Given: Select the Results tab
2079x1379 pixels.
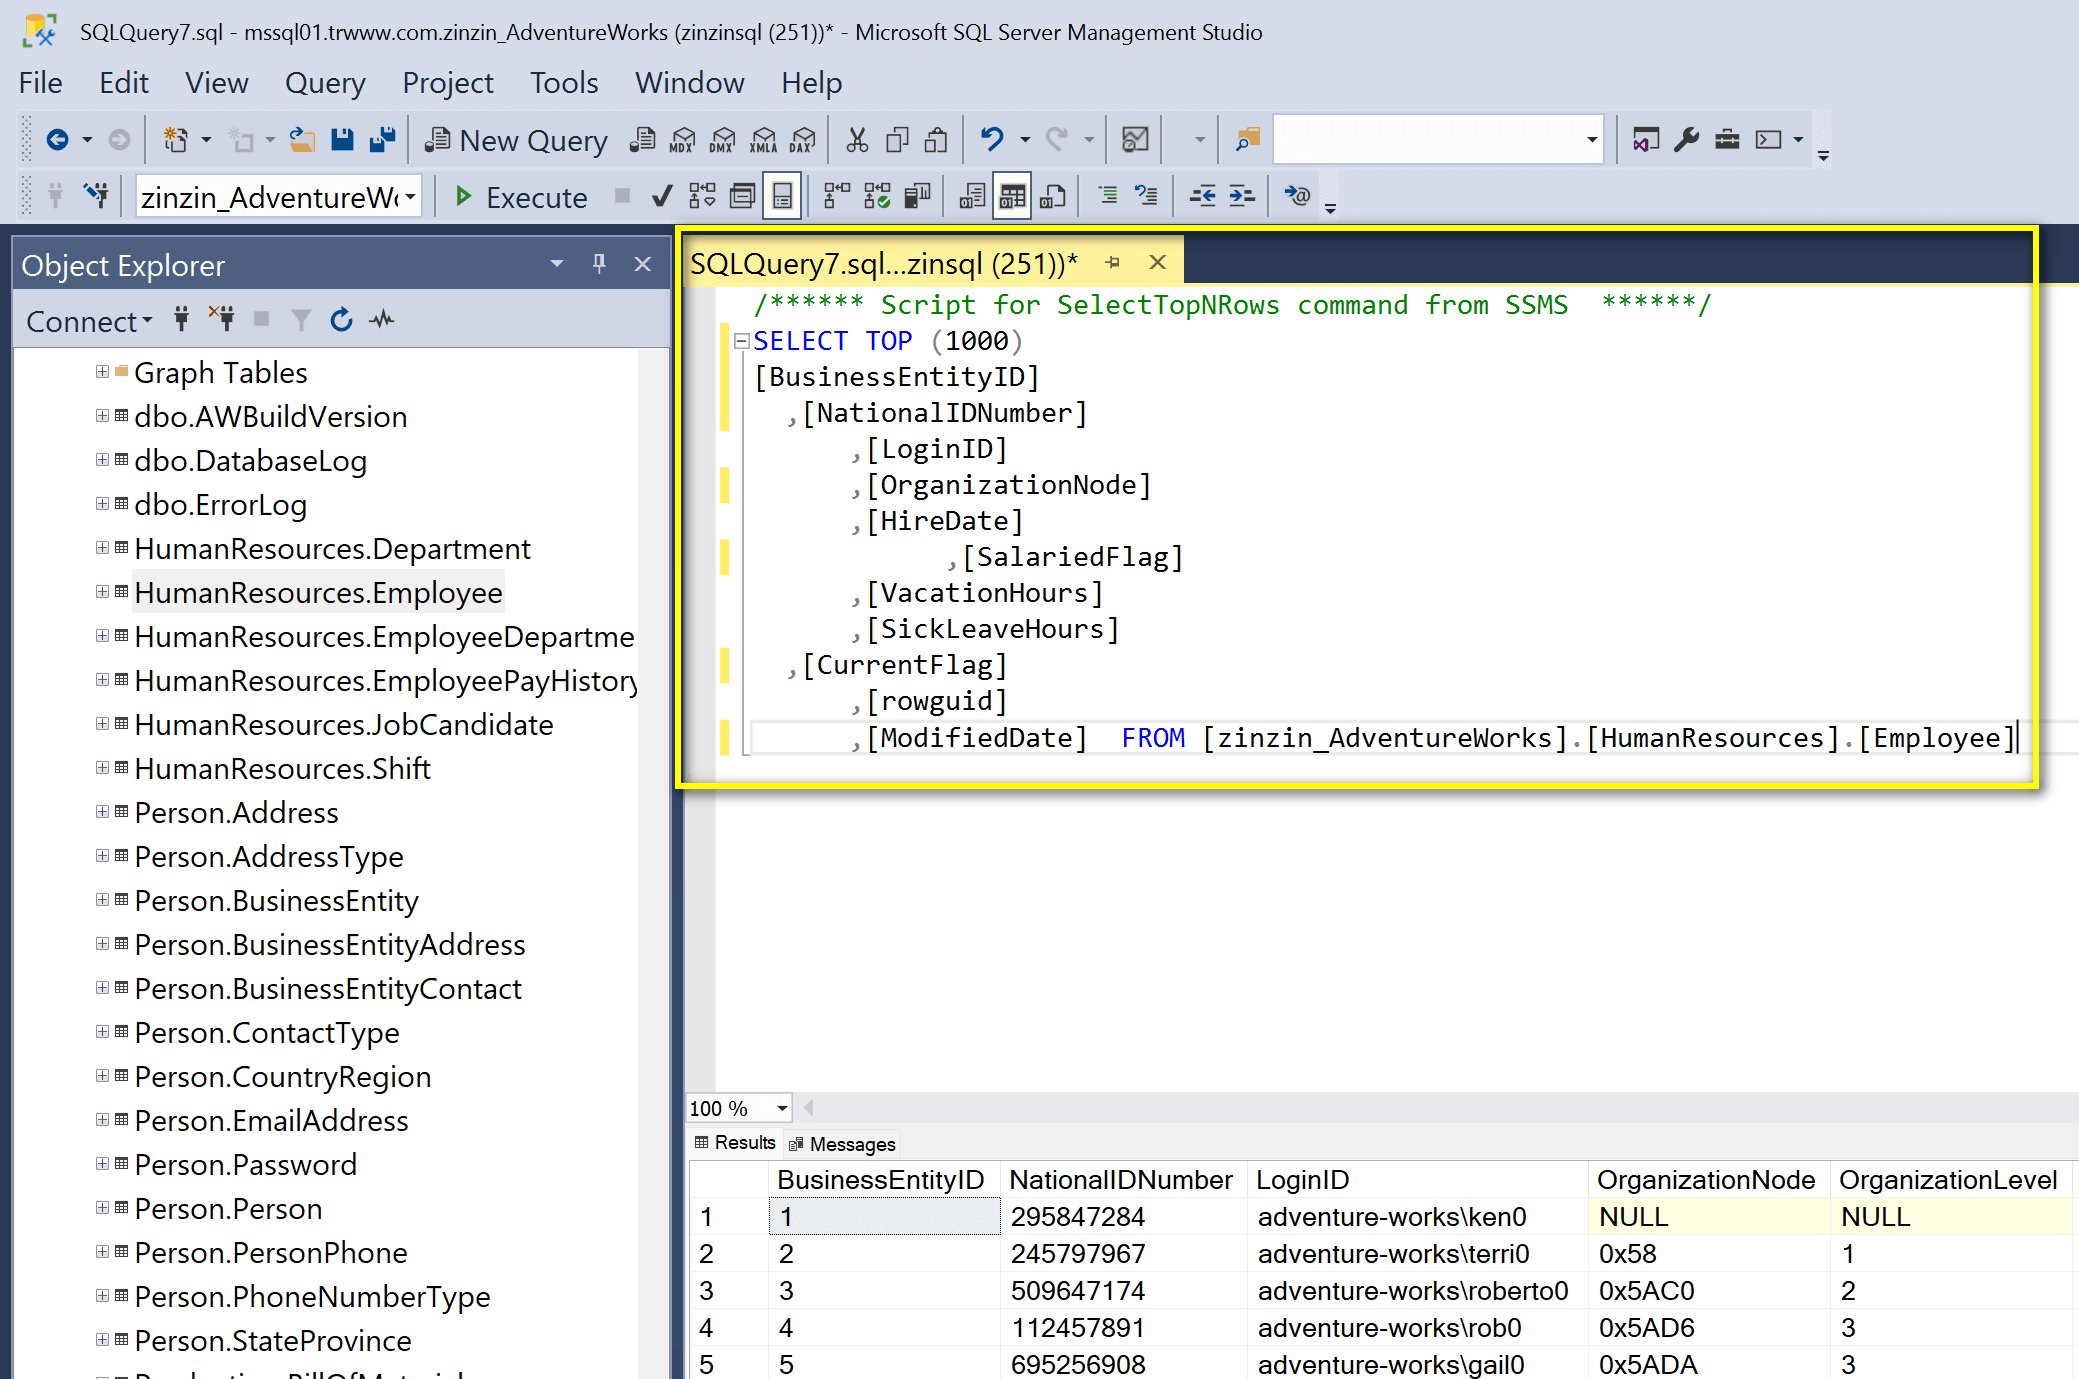Looking at the screenshot, I should click(x=735, y=1143).
